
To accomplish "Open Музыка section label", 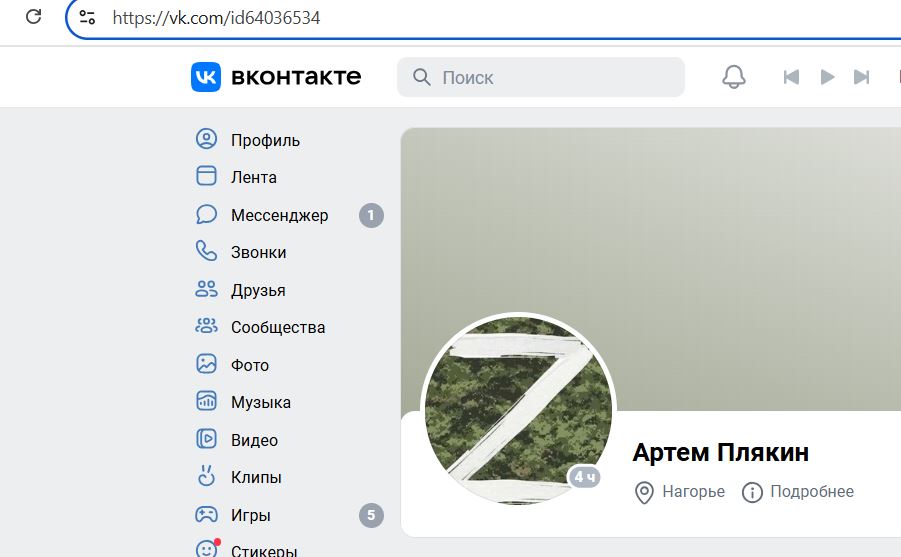I will pyautogui.click(x=261, y=402).
